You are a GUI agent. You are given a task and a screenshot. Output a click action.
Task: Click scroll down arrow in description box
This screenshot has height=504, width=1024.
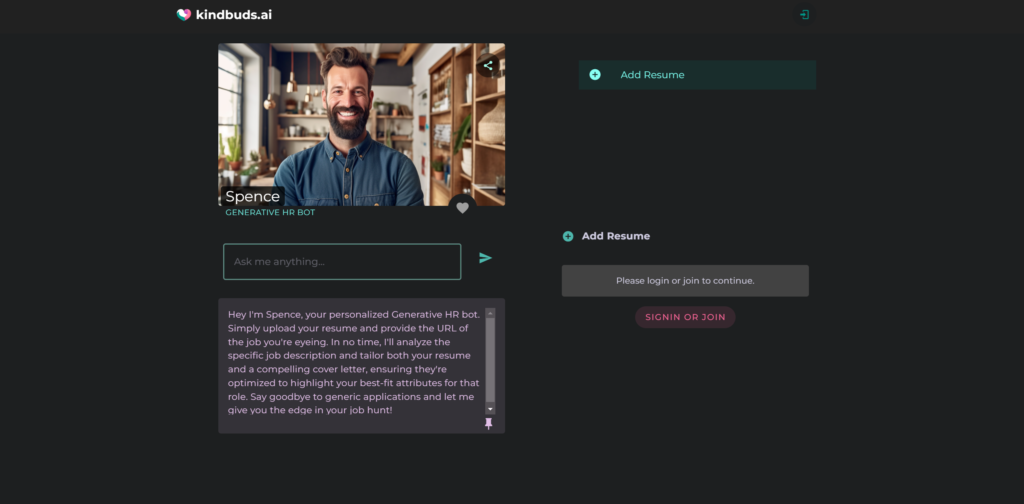(x=490, y=409)
